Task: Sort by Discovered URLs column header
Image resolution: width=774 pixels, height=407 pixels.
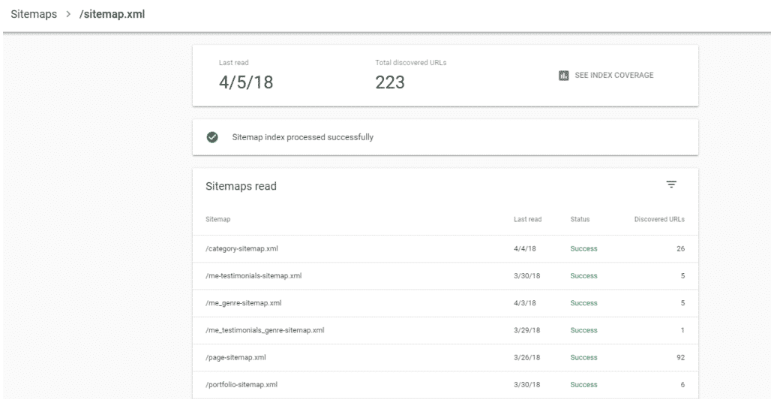Action: pyautogui.click(x=659, y=219)
